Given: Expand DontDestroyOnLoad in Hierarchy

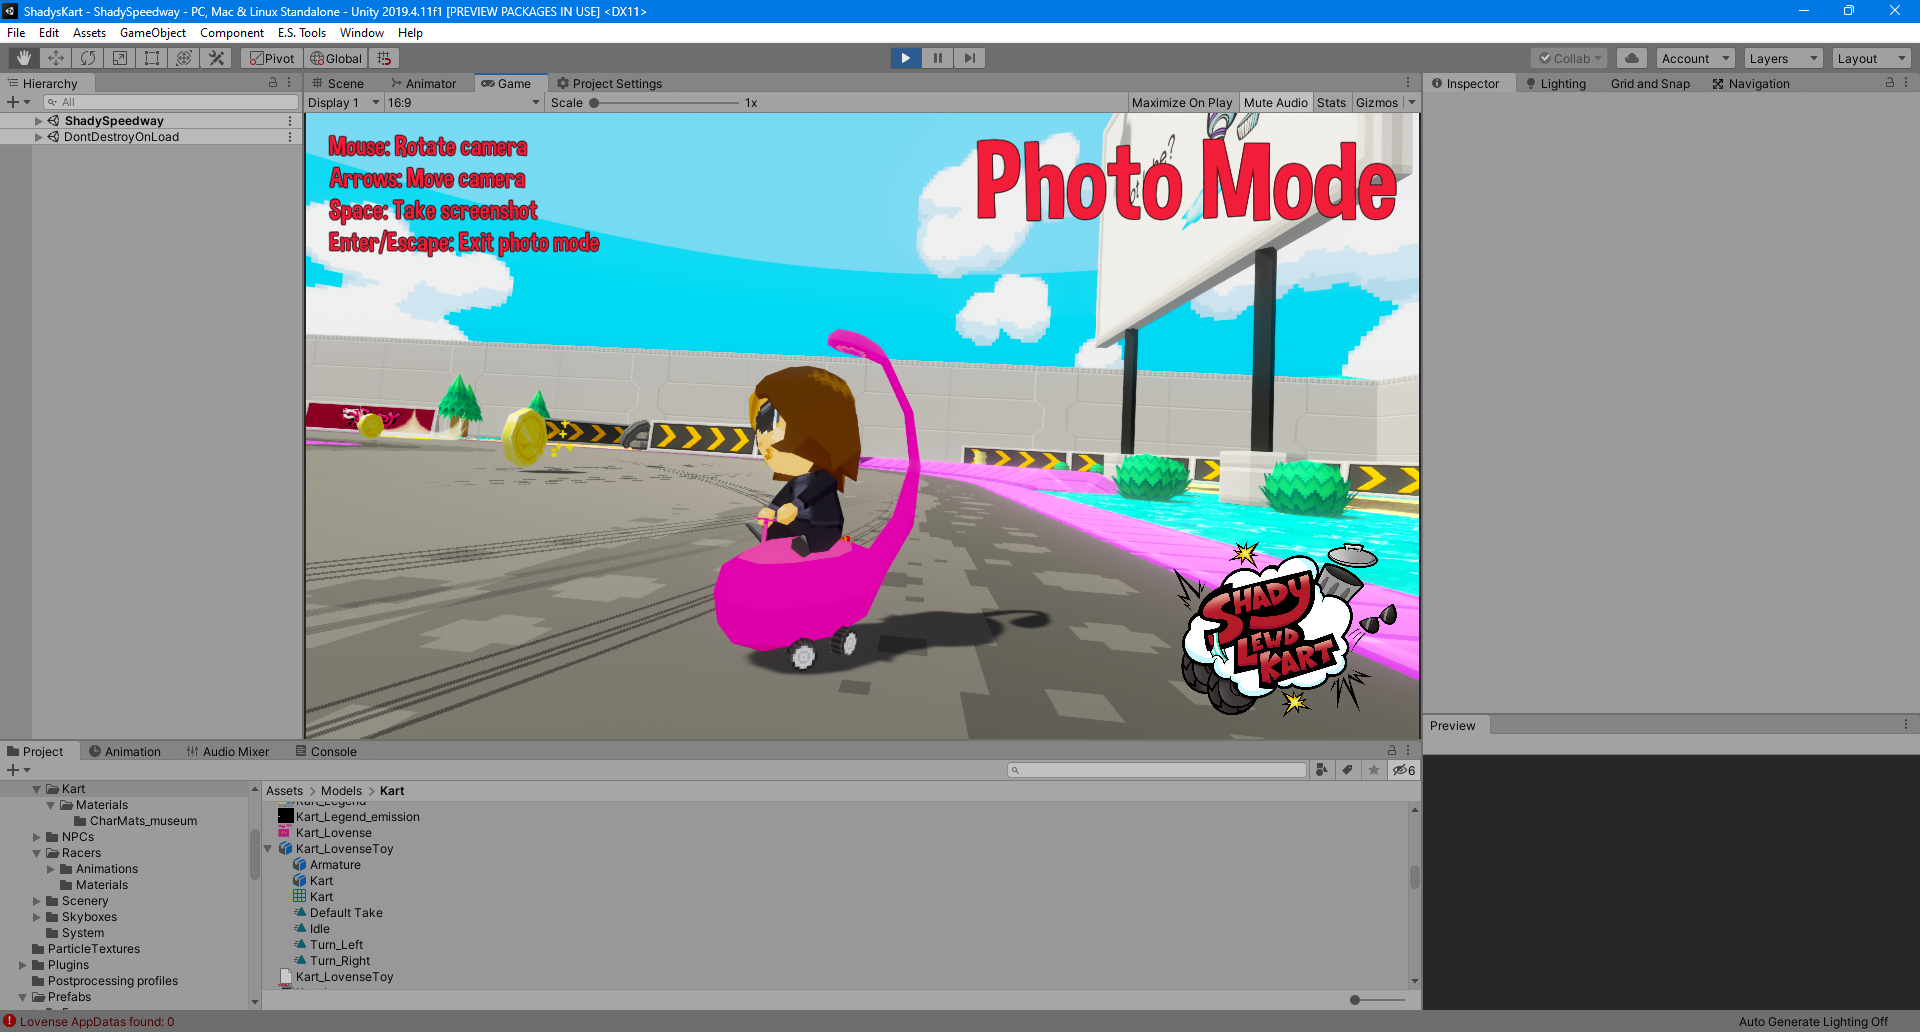Looking at the screenshot, I should pos(39,137).
